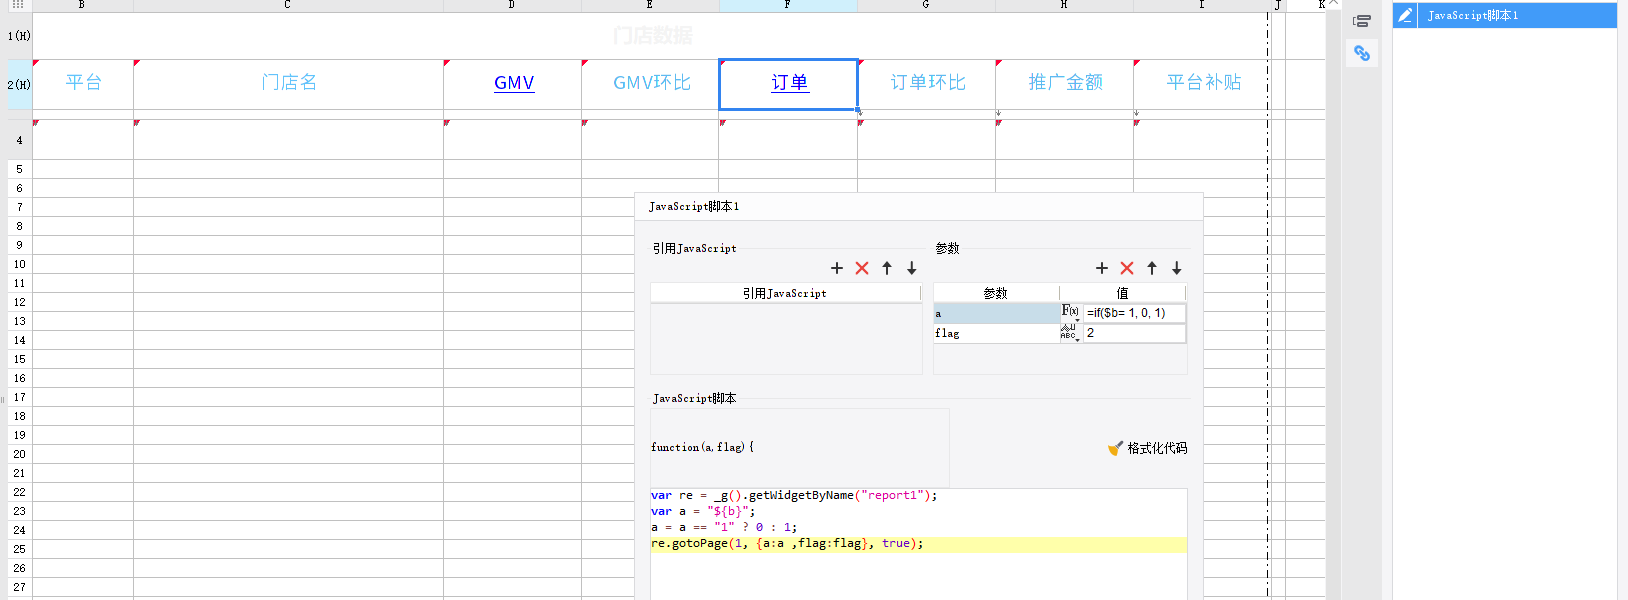The height and width of the screenshot is (600, 1628).
Task: Move the parameter down with the arrow
Action: coord(1177,268)
